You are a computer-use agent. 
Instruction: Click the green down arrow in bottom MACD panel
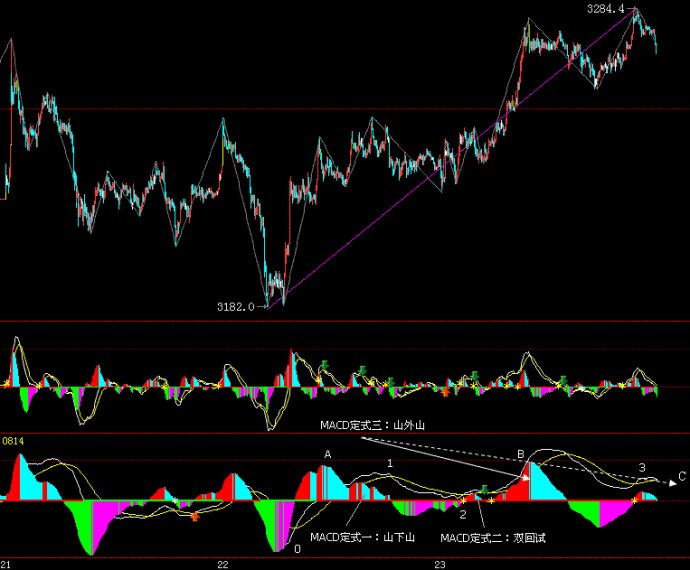click(484, 489)
